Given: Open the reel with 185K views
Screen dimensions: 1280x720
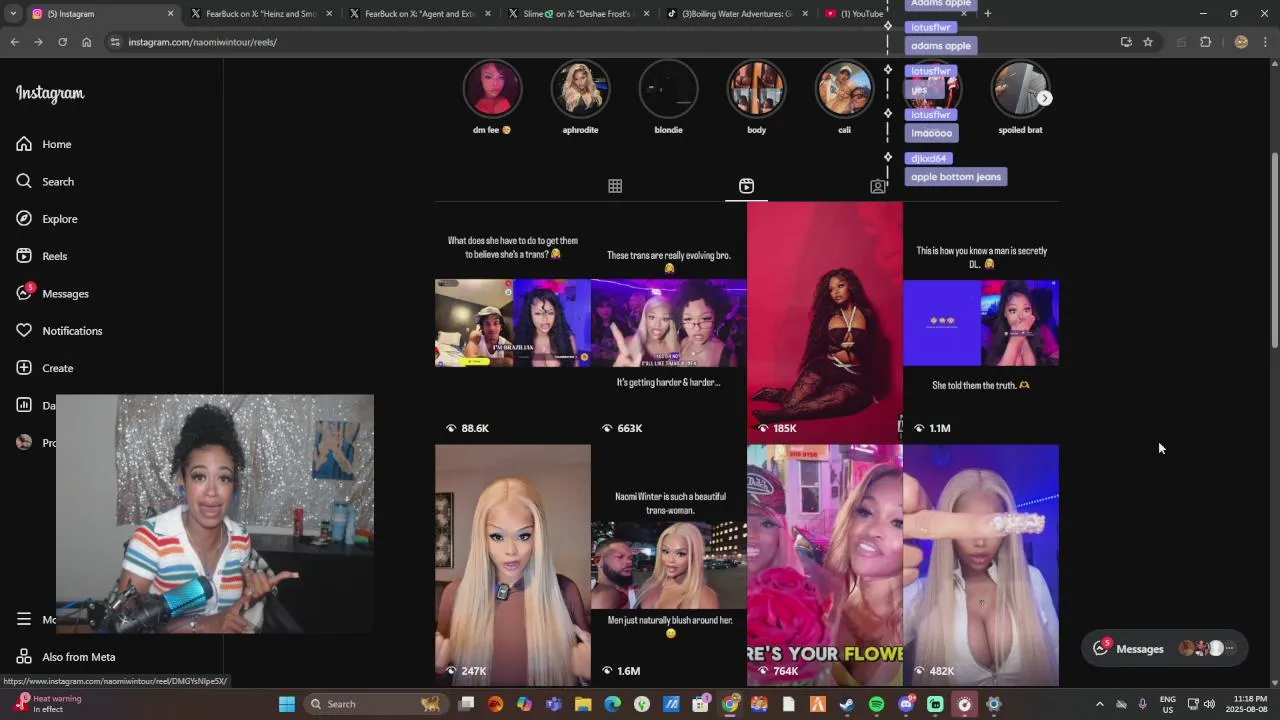Looking at the screenshot, I should tap(824, 322).
